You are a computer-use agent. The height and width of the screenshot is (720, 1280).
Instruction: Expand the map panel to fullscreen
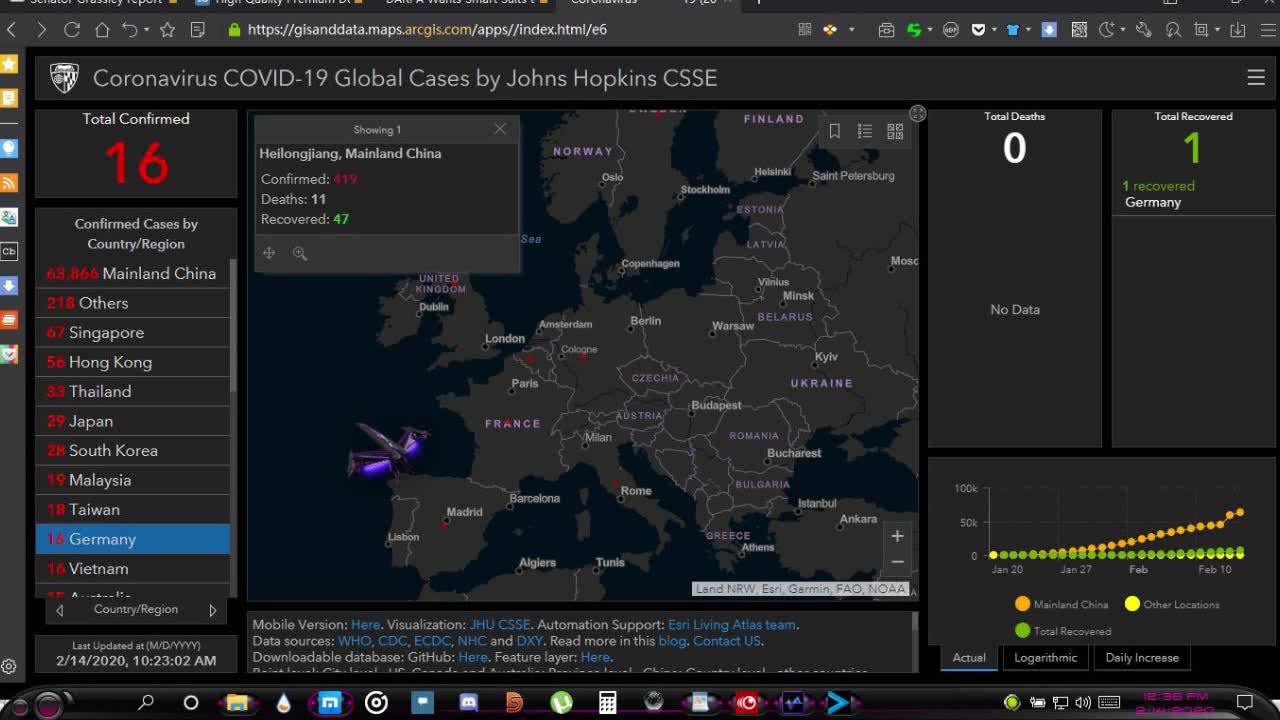918,114
